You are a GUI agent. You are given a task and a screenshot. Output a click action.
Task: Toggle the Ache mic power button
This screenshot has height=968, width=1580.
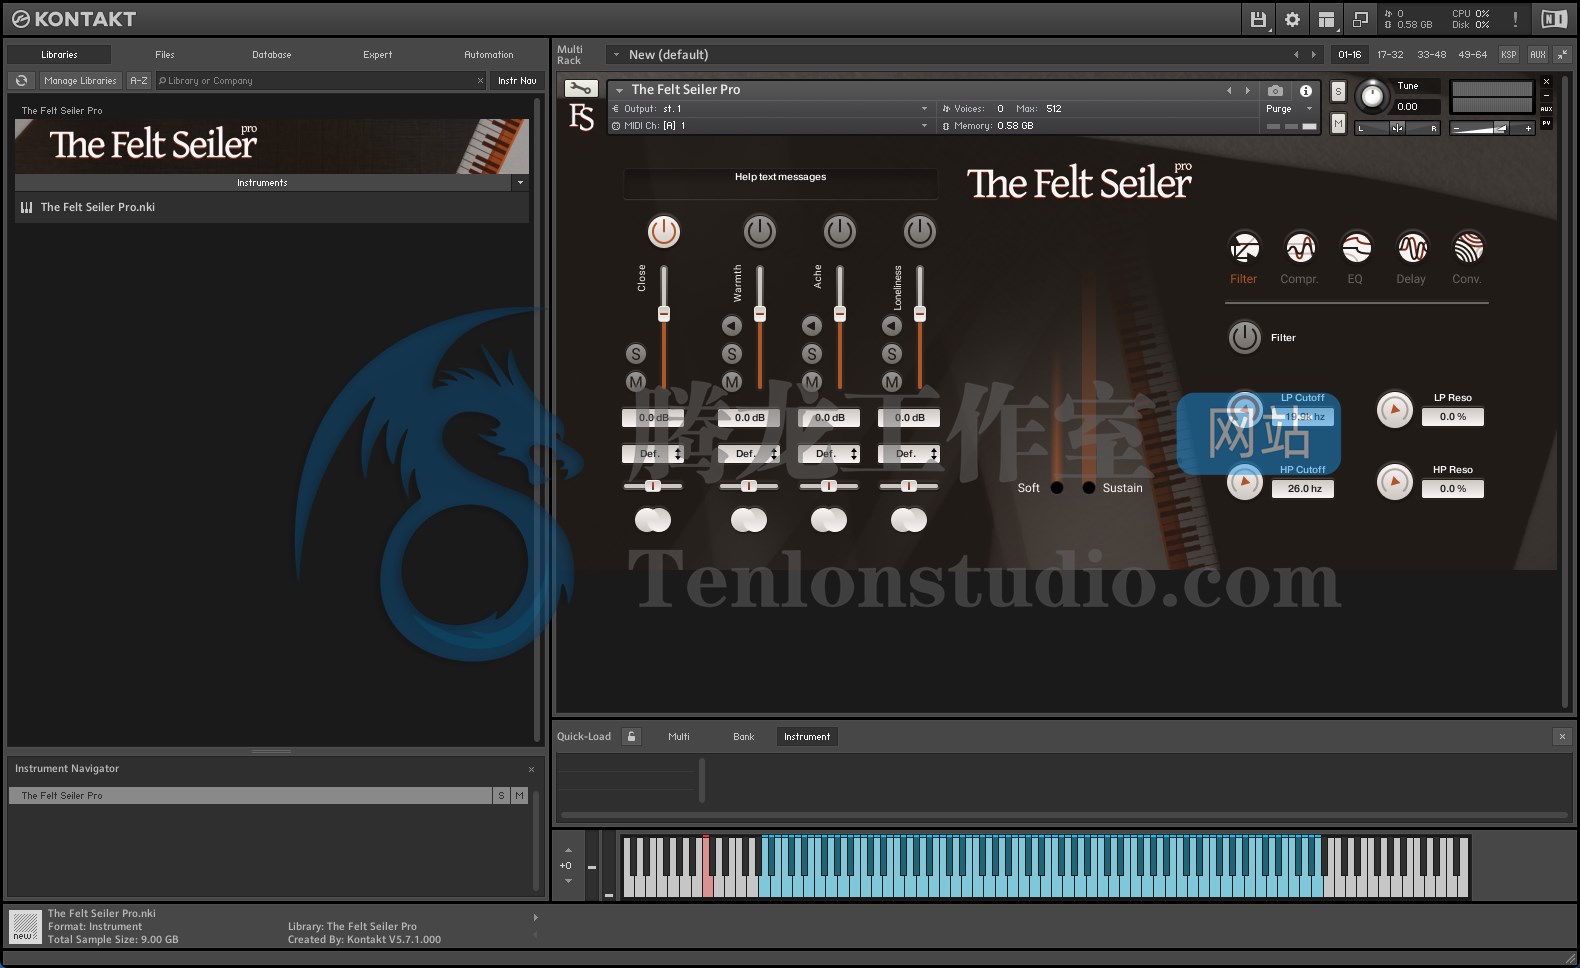coord(840,232)
